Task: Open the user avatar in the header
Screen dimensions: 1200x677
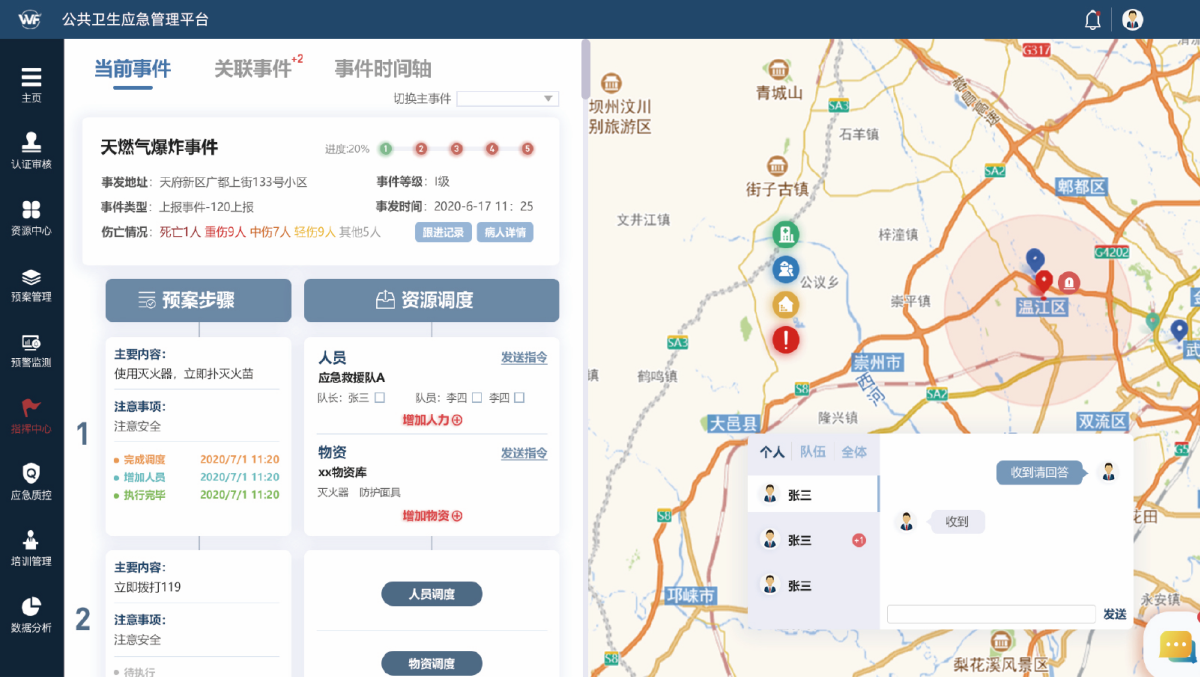Action: [x=1132, y=20]
